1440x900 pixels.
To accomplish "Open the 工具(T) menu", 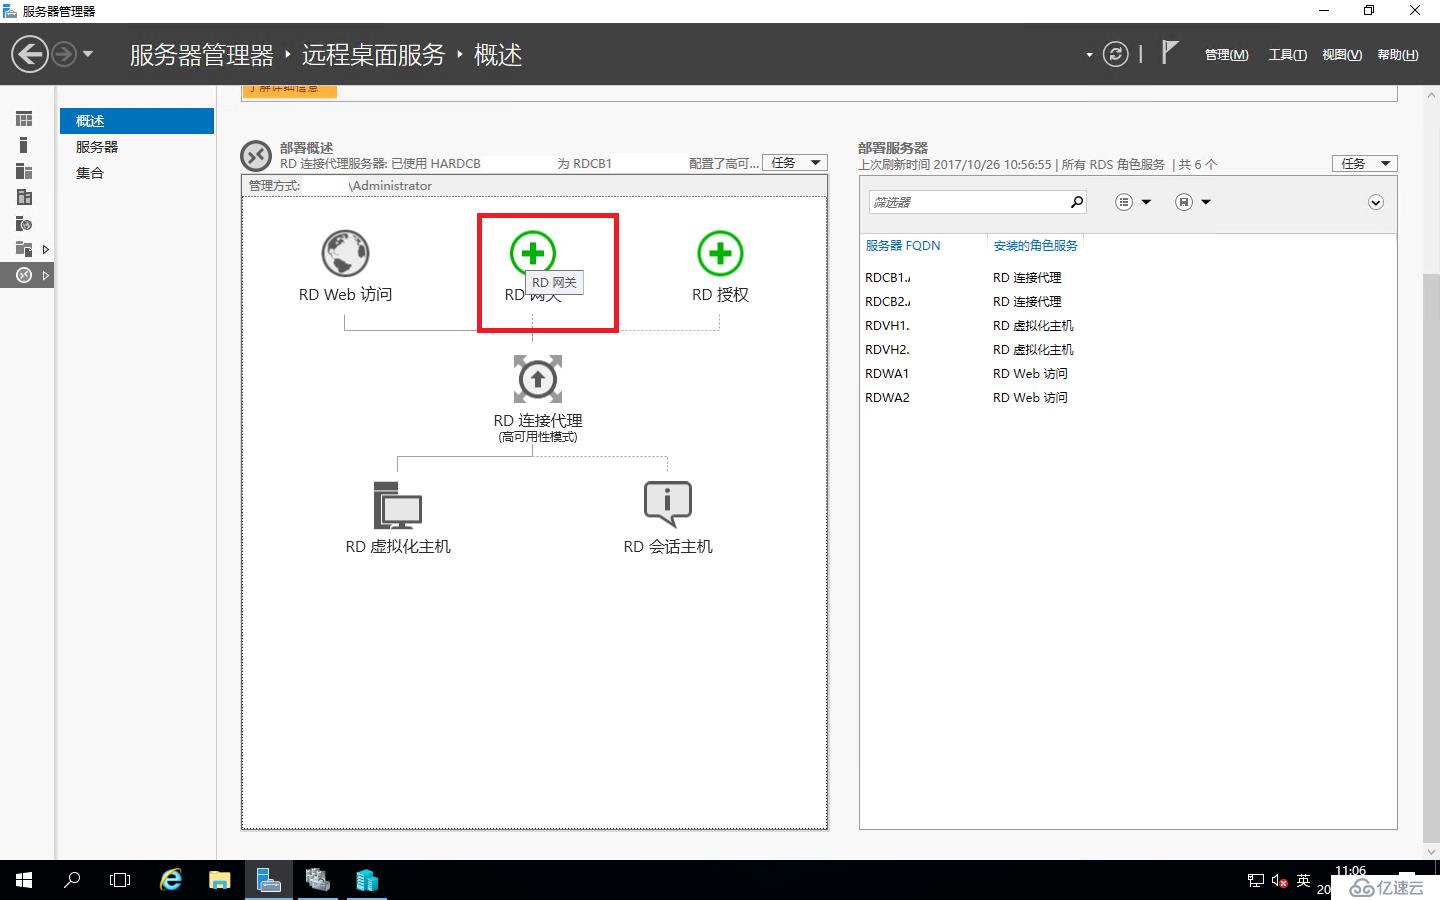I will point(1287,55).
